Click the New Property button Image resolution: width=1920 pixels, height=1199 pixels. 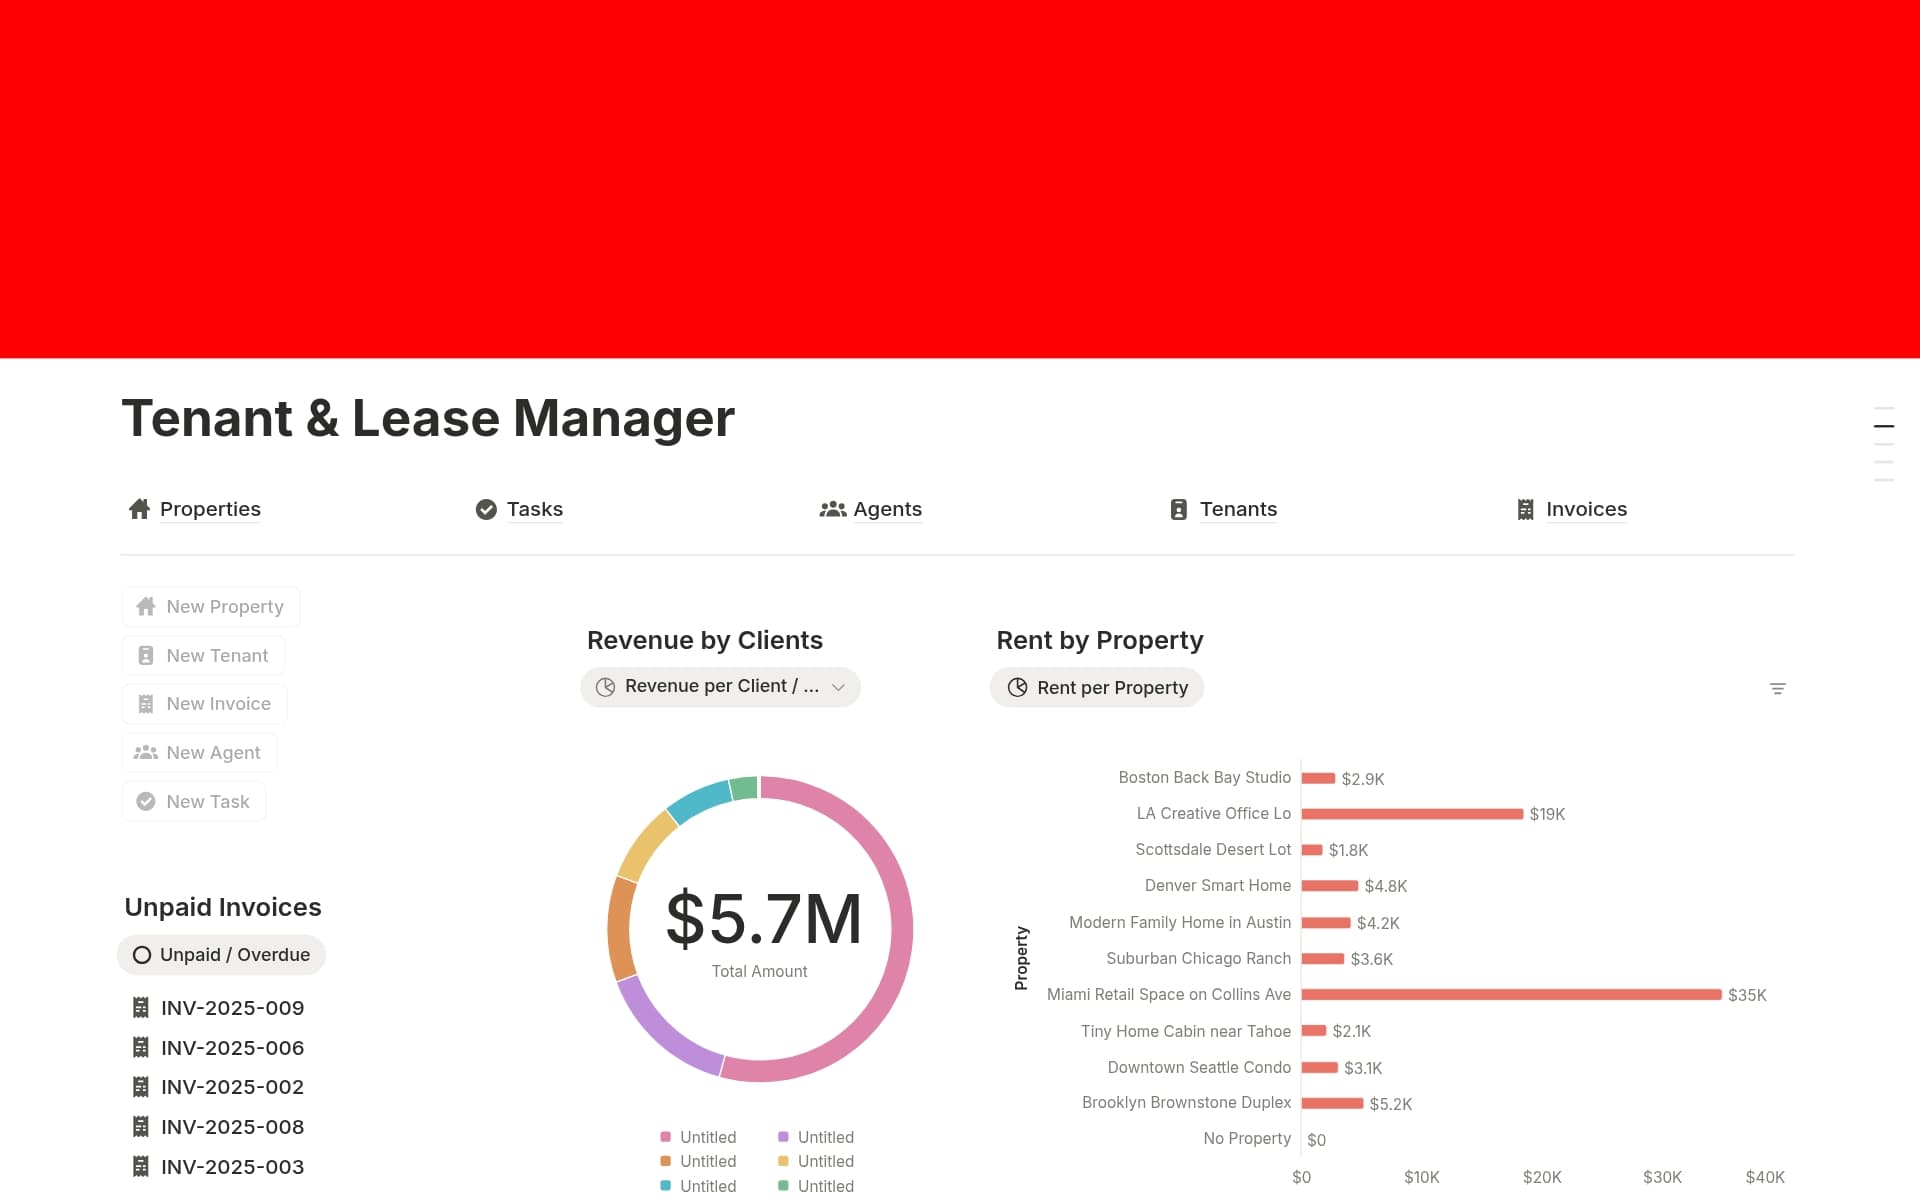tap(210, 606)
